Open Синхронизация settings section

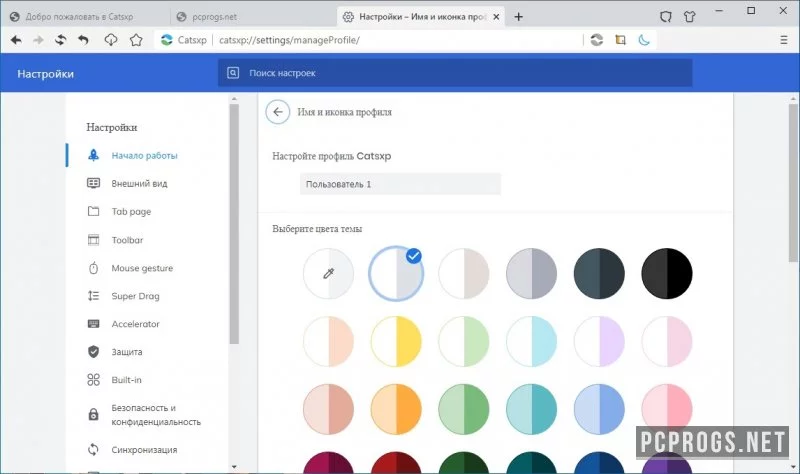(x=144, y=450)
